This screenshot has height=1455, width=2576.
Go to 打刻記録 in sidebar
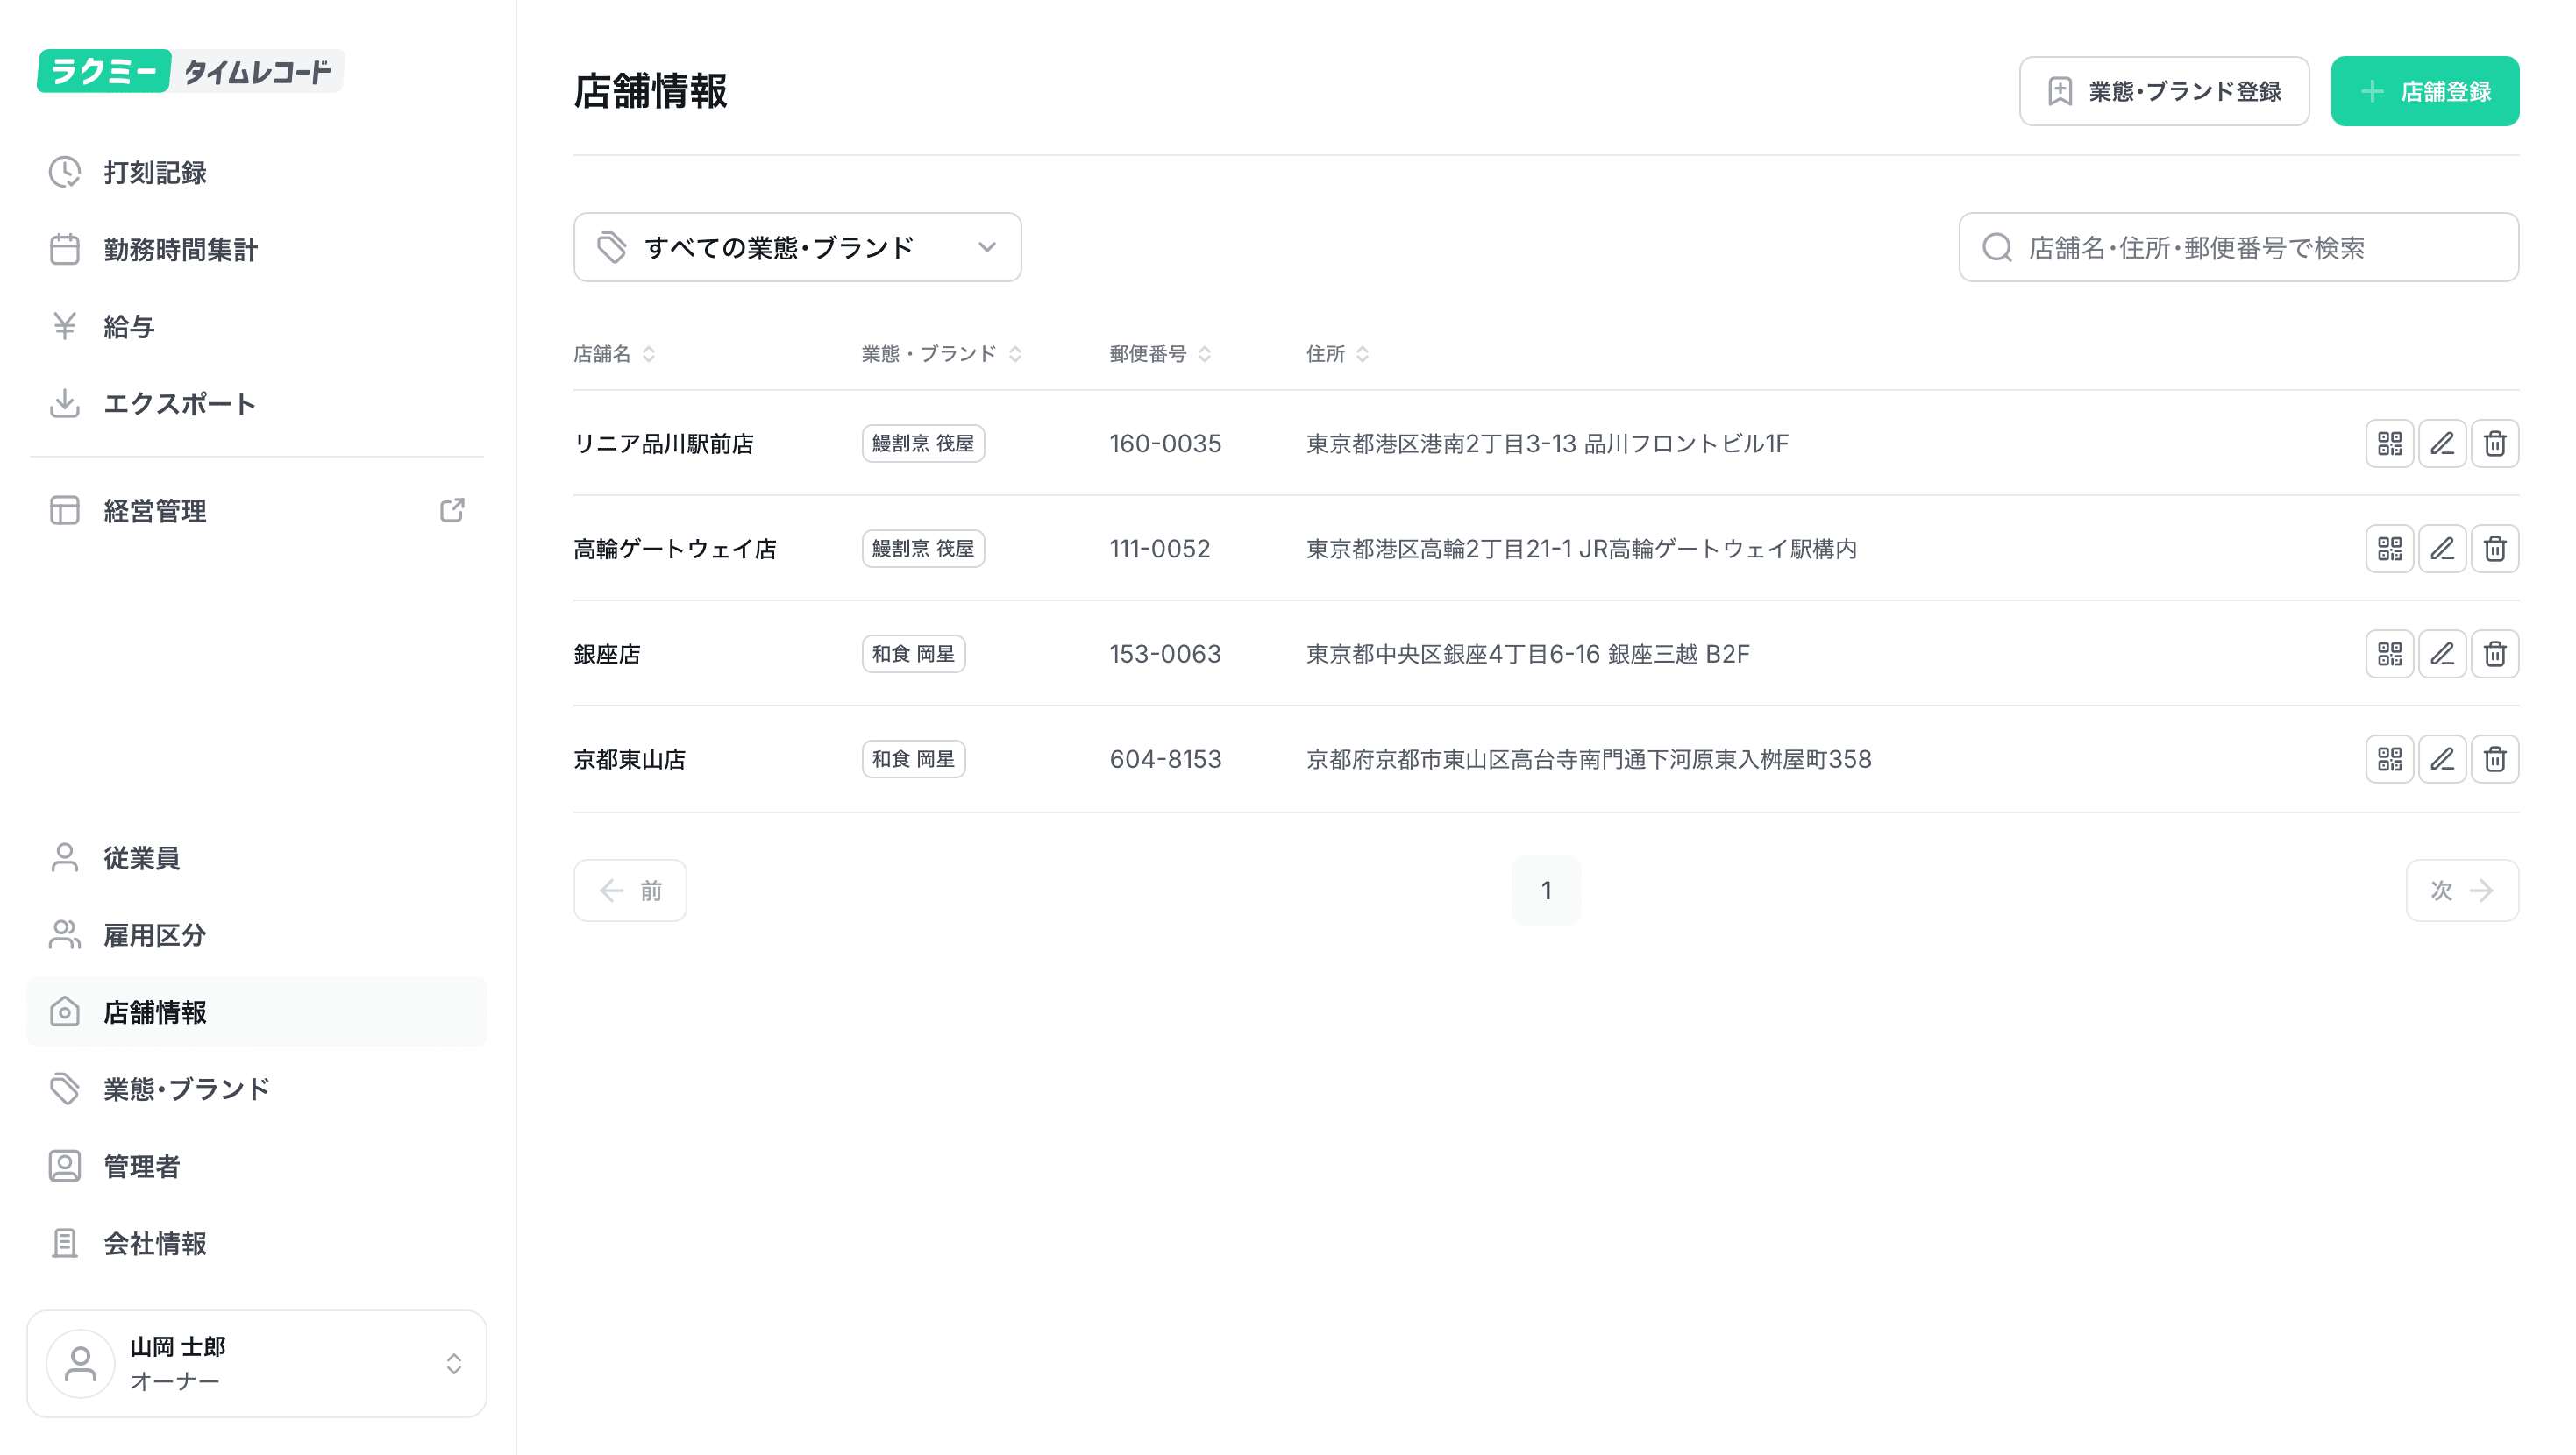[x=155, y=172]
